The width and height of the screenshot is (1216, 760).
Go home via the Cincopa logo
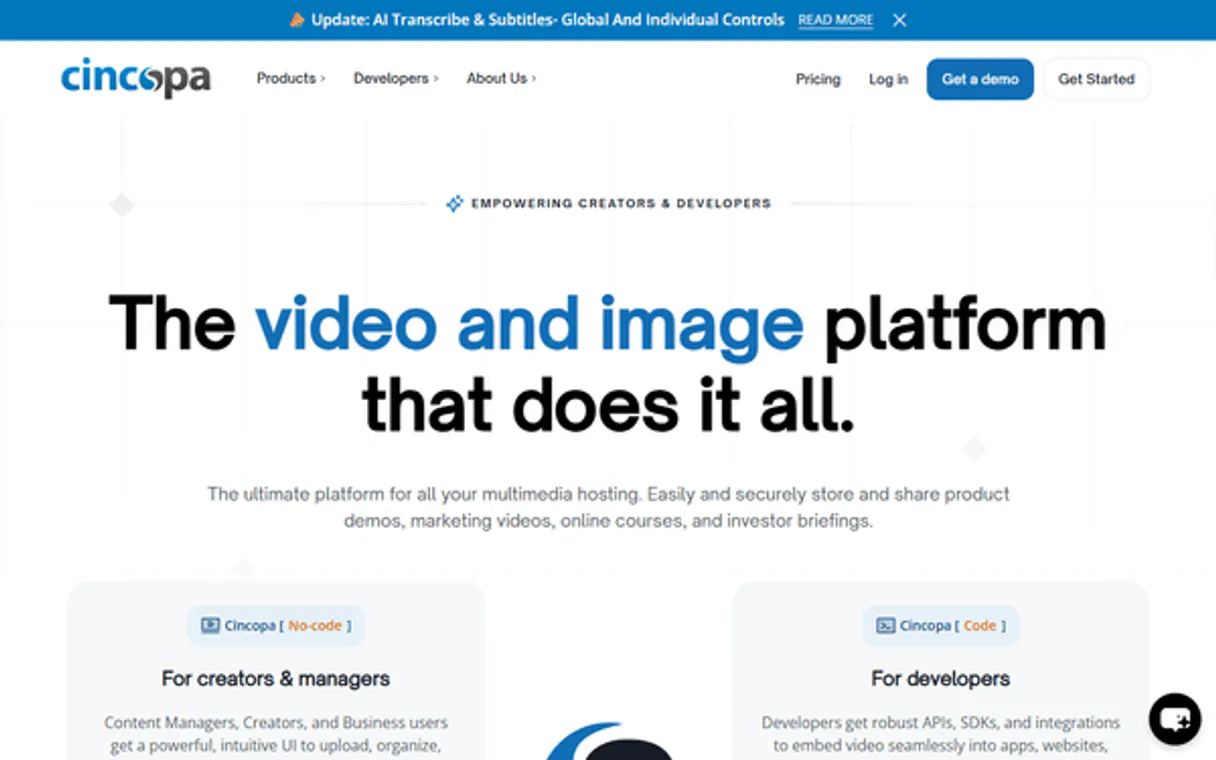(x=136, y=78)
